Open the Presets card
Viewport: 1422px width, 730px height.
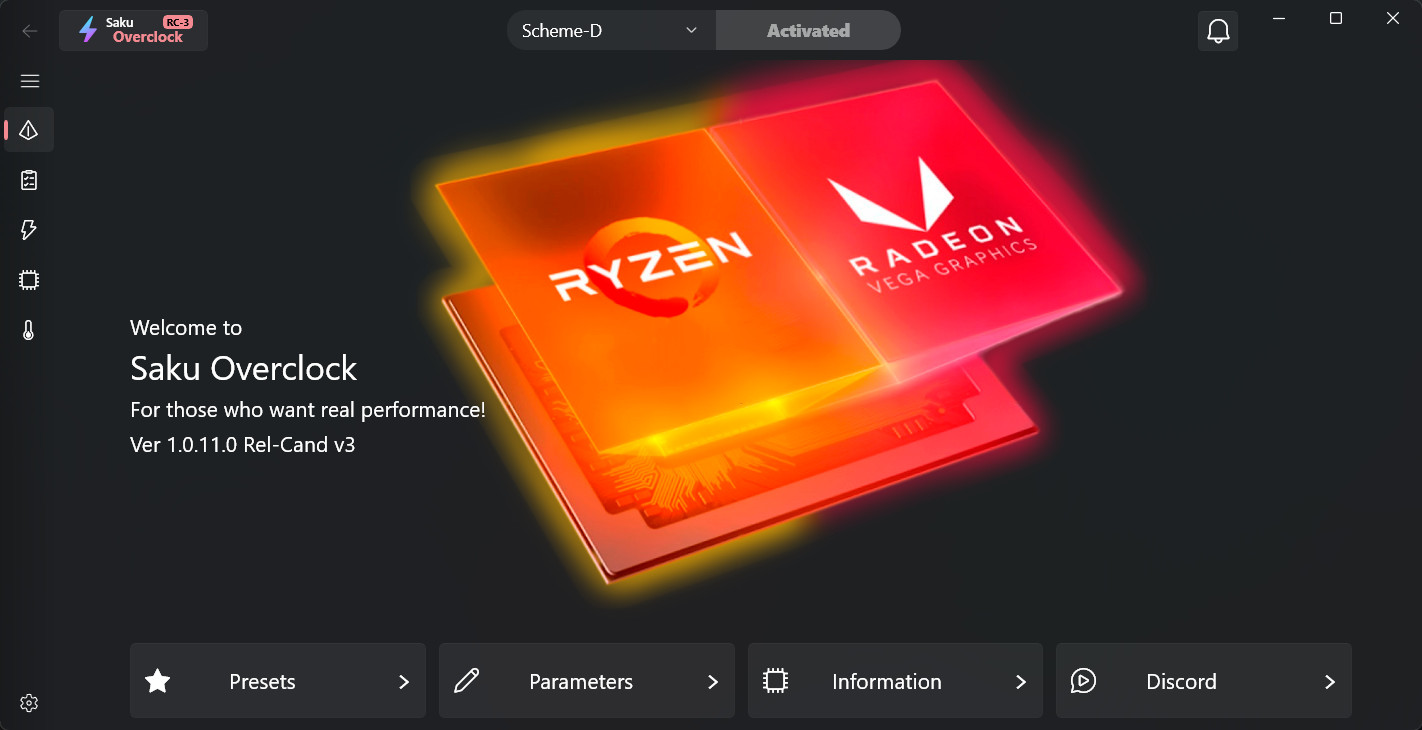(278, 681)
